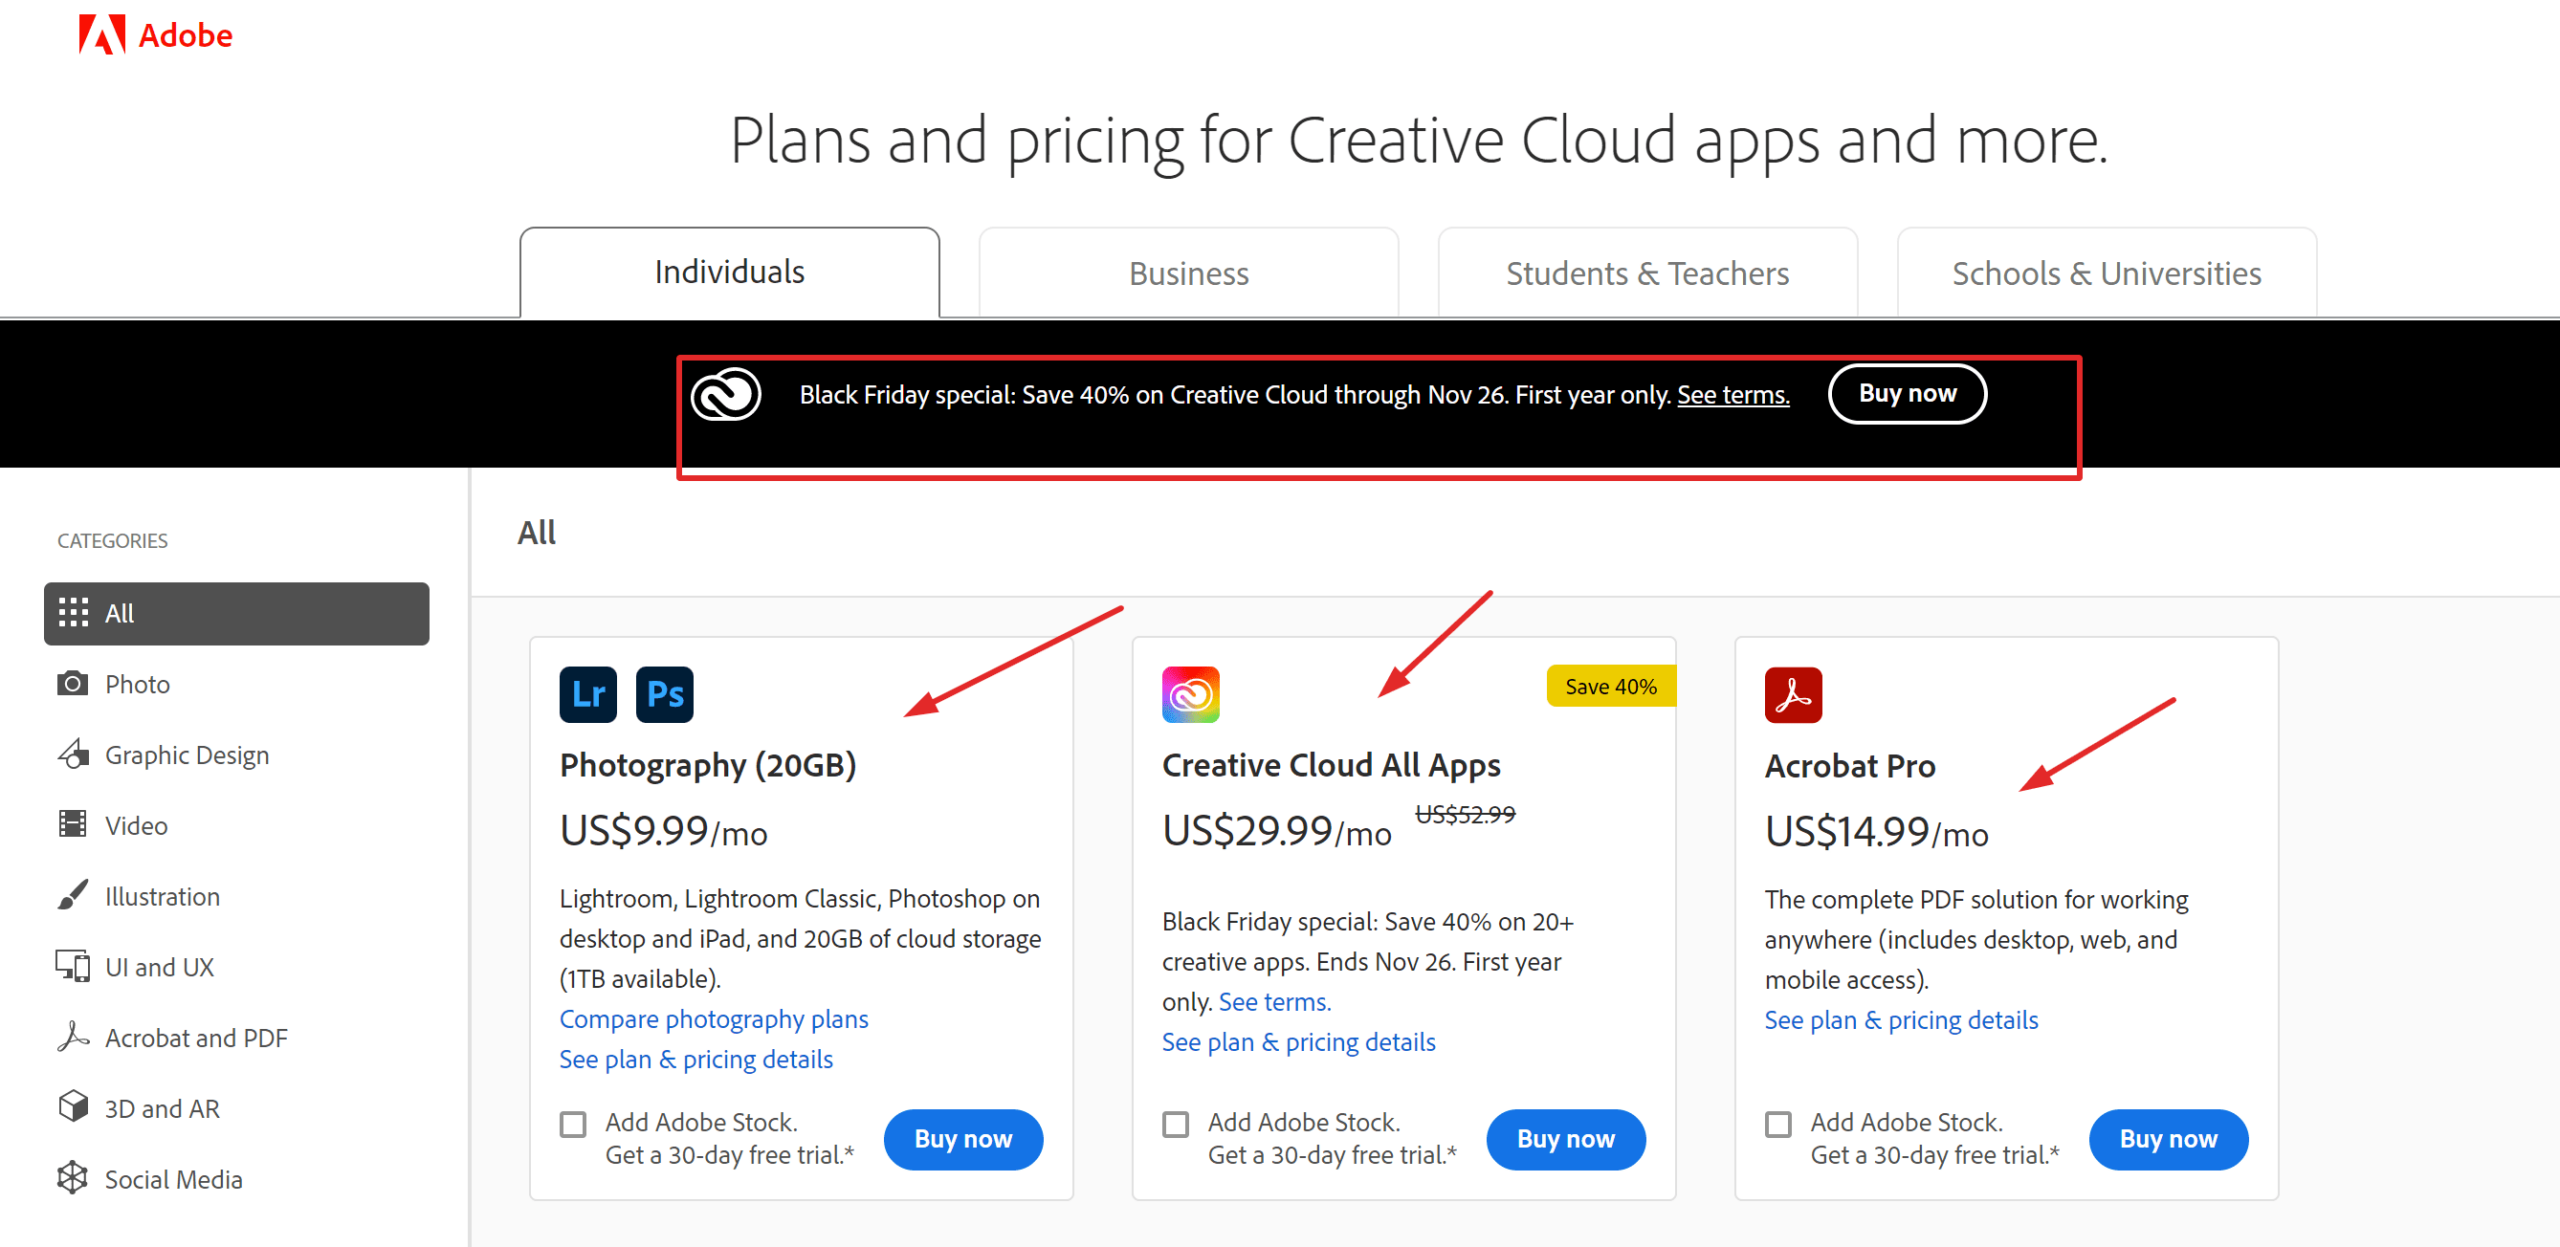The width and height of the screenshot is (2560, 1247).
Task: Select the Video category in the sidebar
Action: [136, 825]
